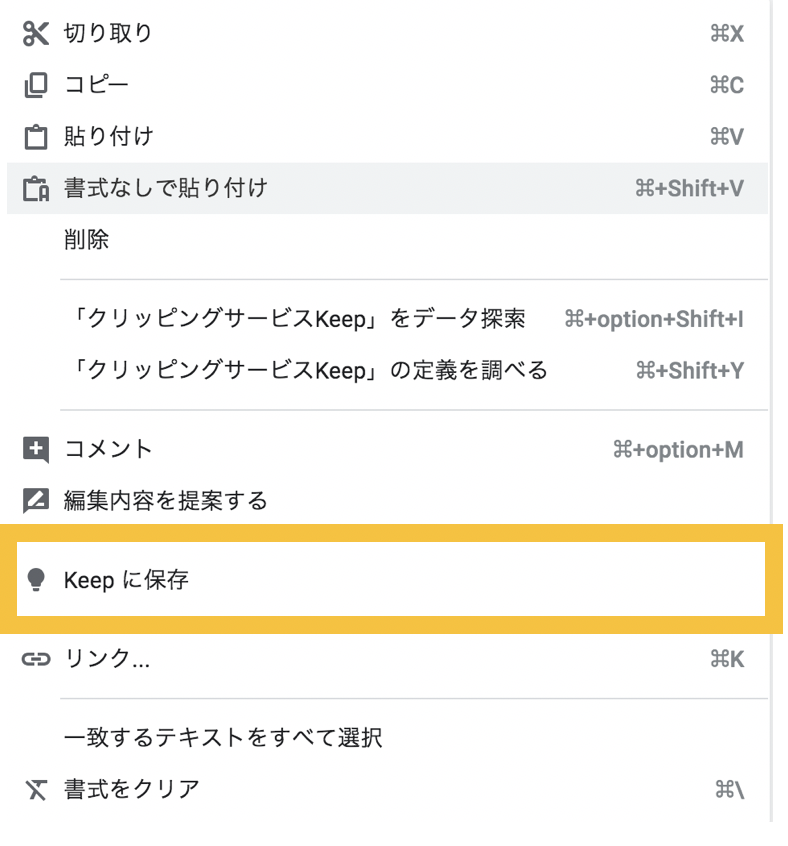This screenshot has height=846, width=788.
Task: Click the chain link icon
Action: click(x=36, y=659)
